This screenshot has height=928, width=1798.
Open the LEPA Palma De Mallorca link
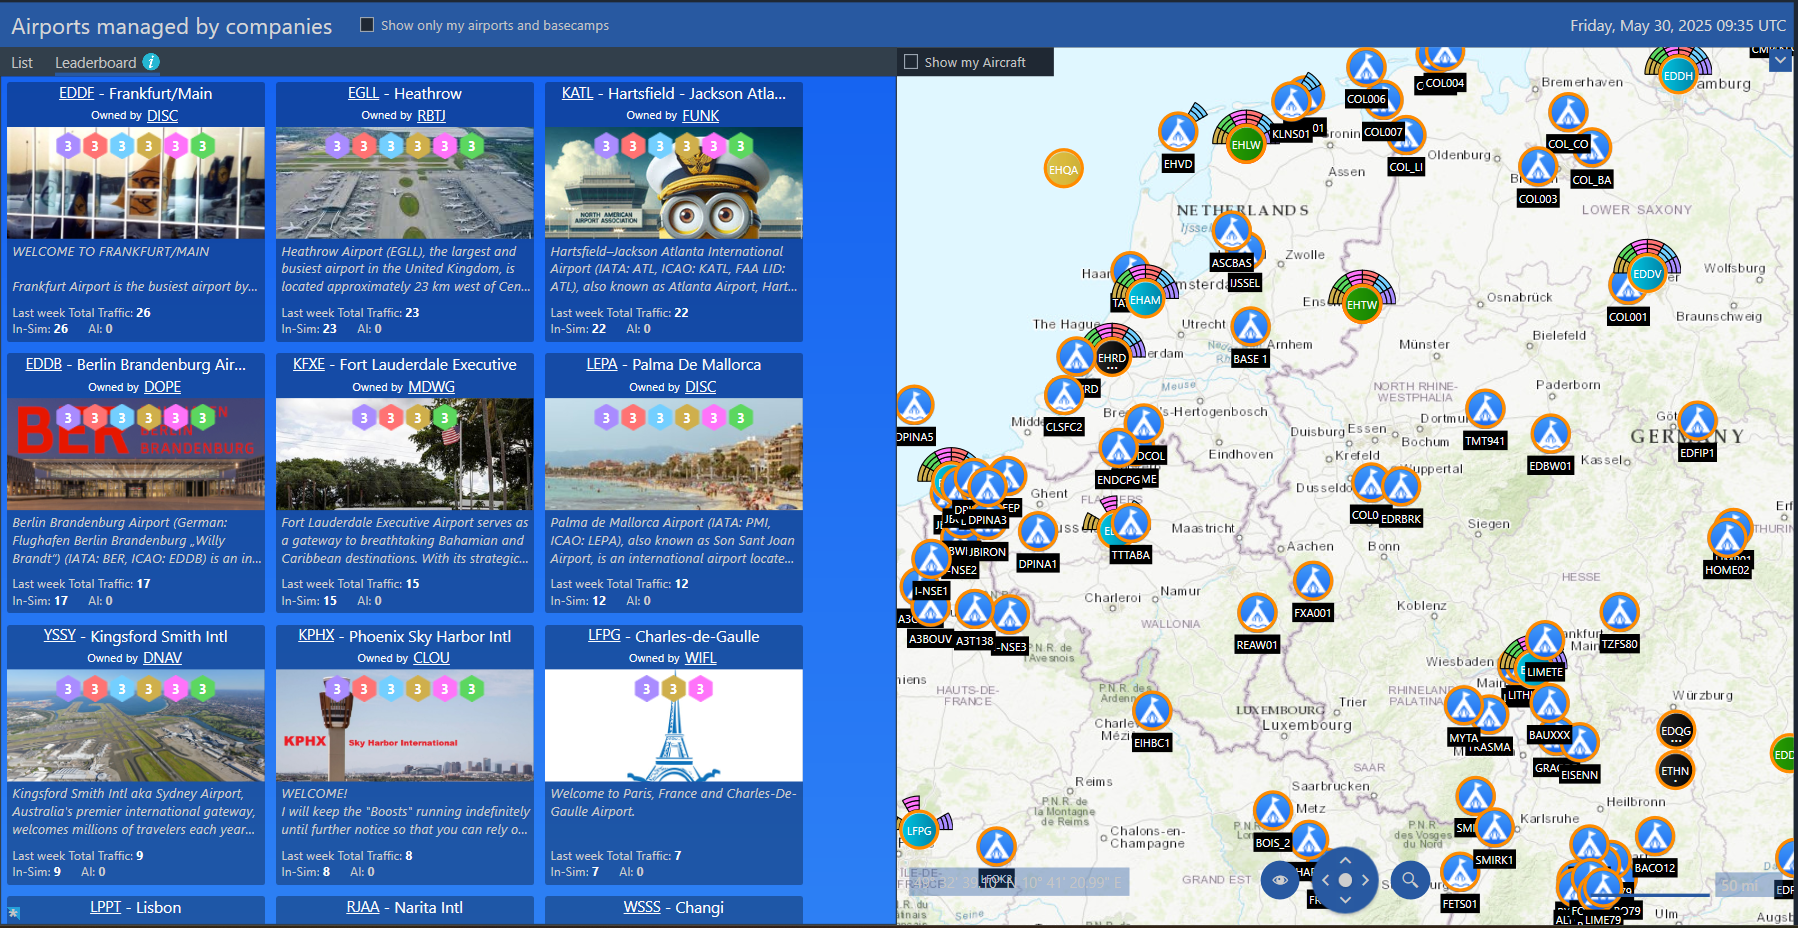coord(602,364)
